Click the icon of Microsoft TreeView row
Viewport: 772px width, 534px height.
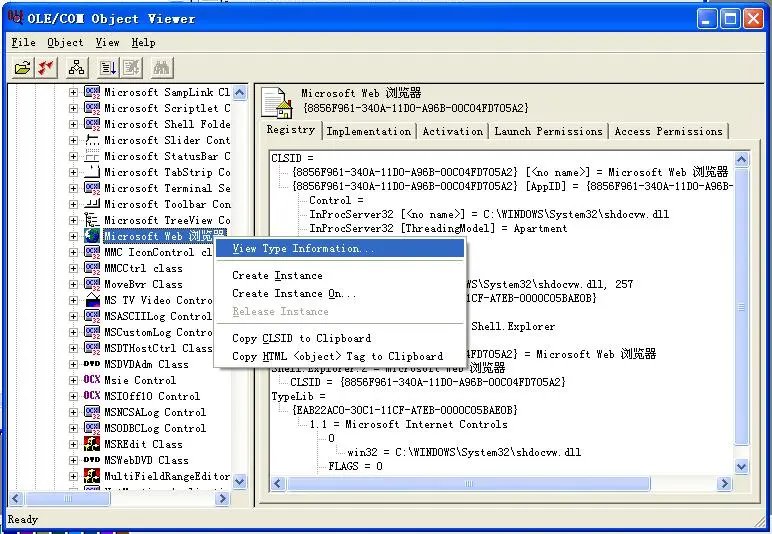coord(92,220)
